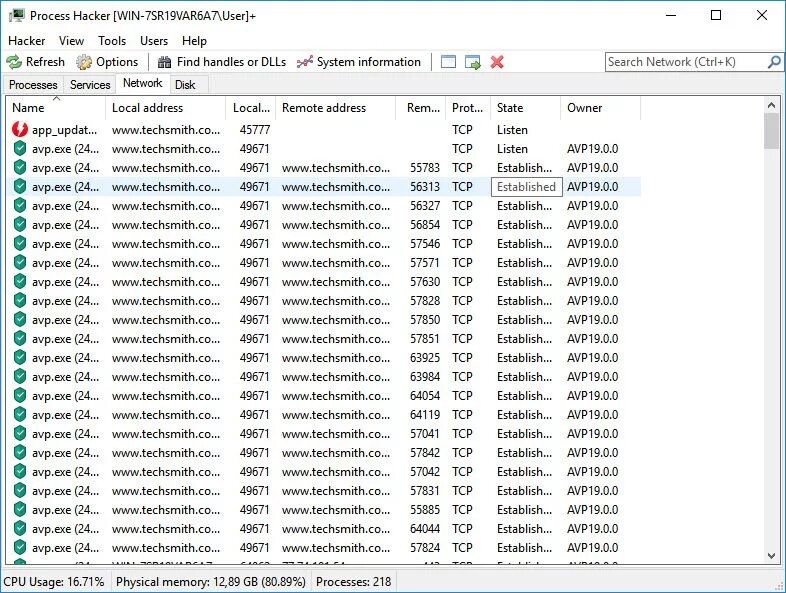Click the scrollbar down arrow
This screenshot has height=593, width=786.
click(x=771, y=555)
